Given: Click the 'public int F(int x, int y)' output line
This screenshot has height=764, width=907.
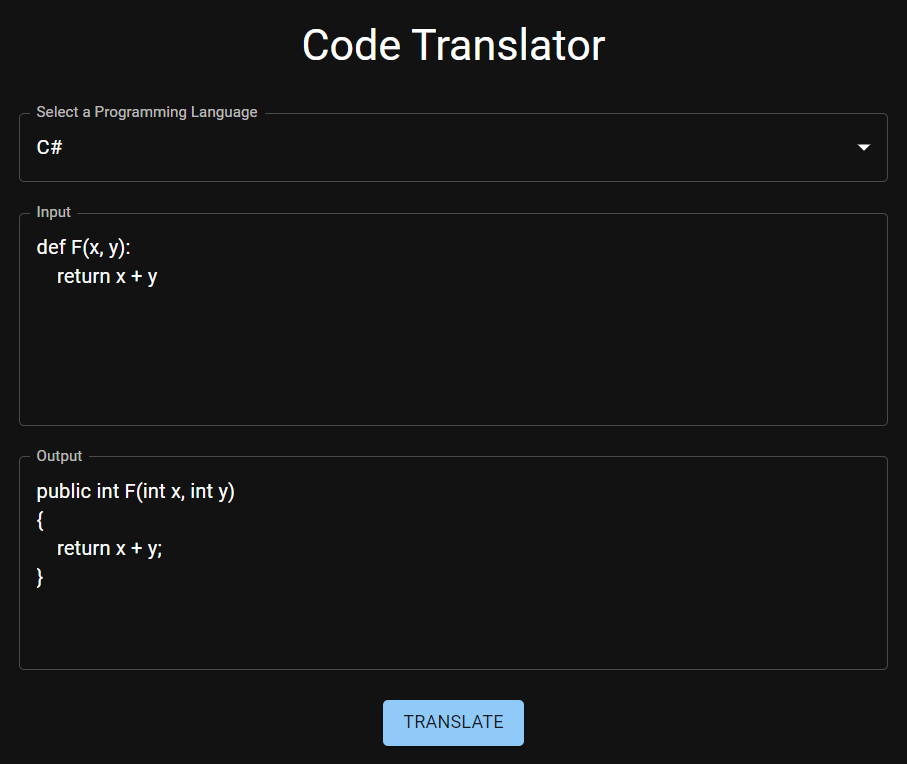Looking at the screenshot, I should (136, 491).
